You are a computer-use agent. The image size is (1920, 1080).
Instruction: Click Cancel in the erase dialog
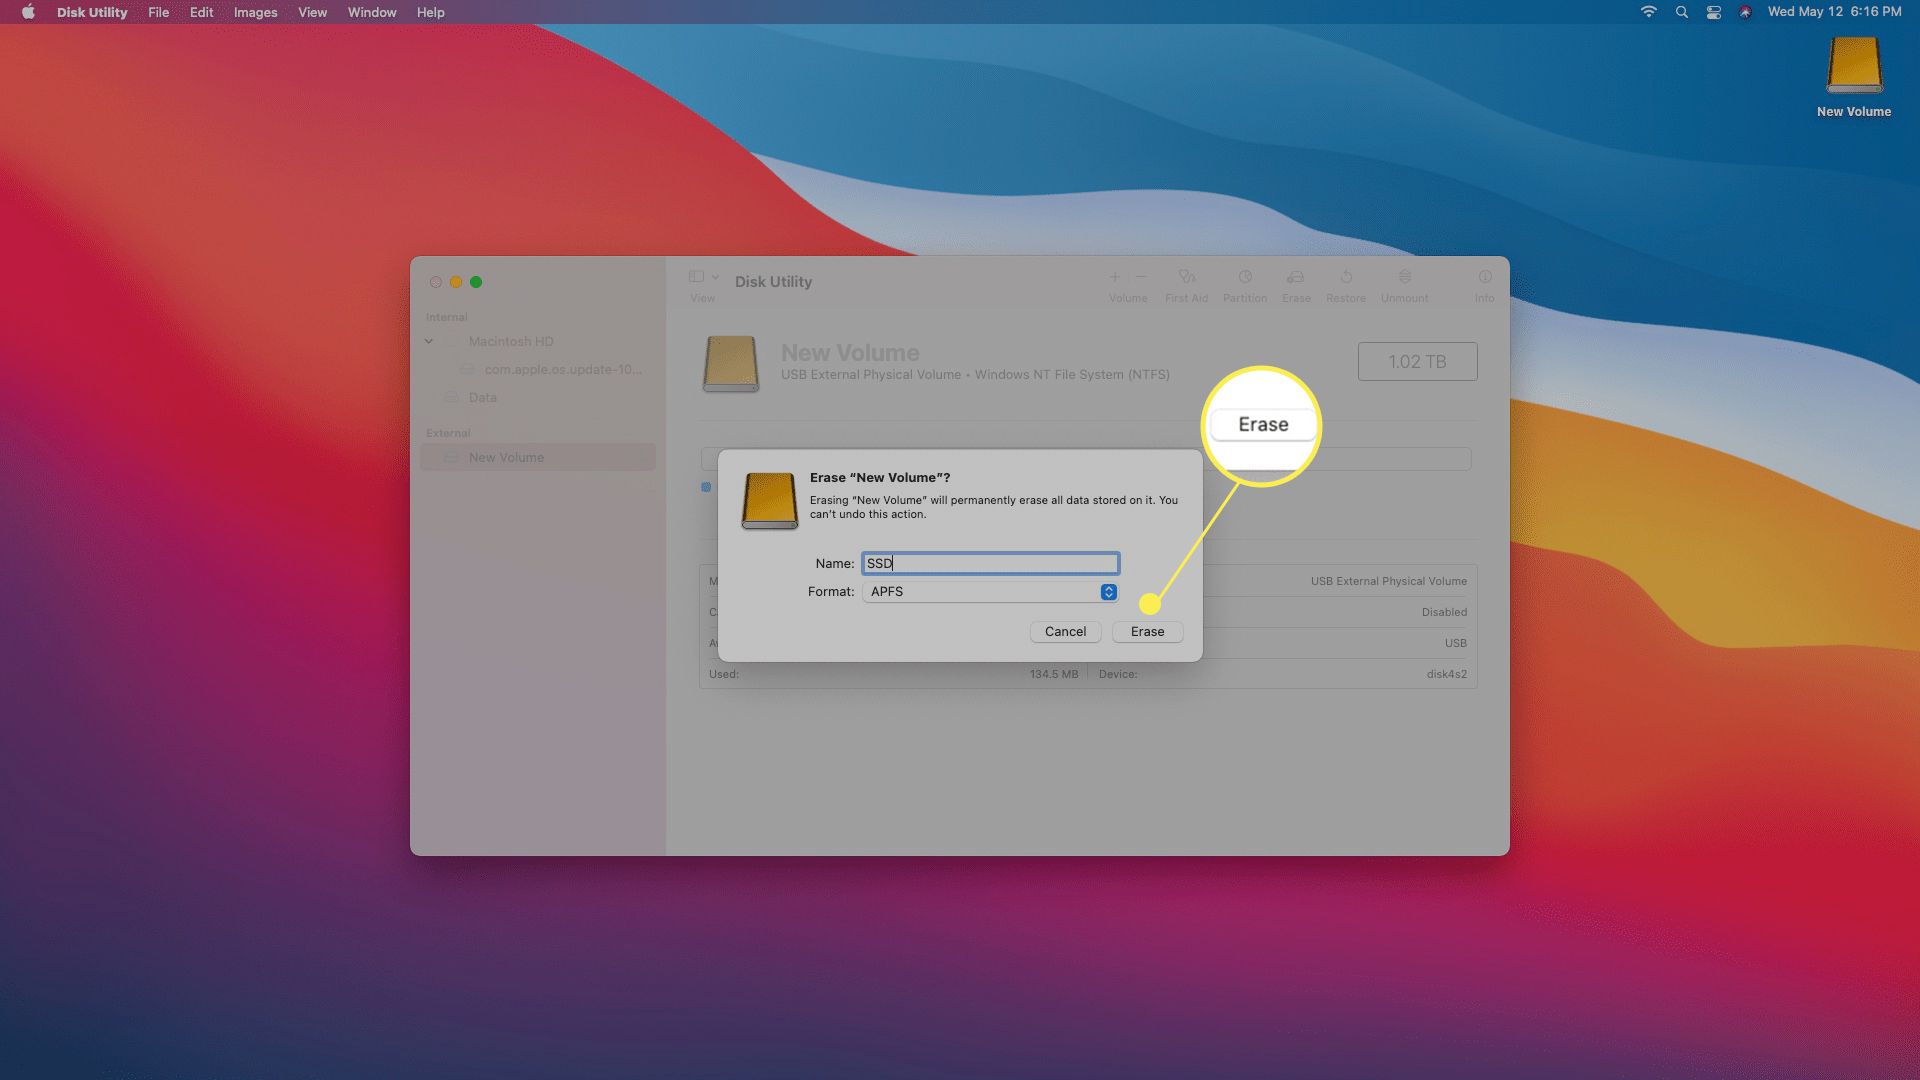(x=1065, y=631)
